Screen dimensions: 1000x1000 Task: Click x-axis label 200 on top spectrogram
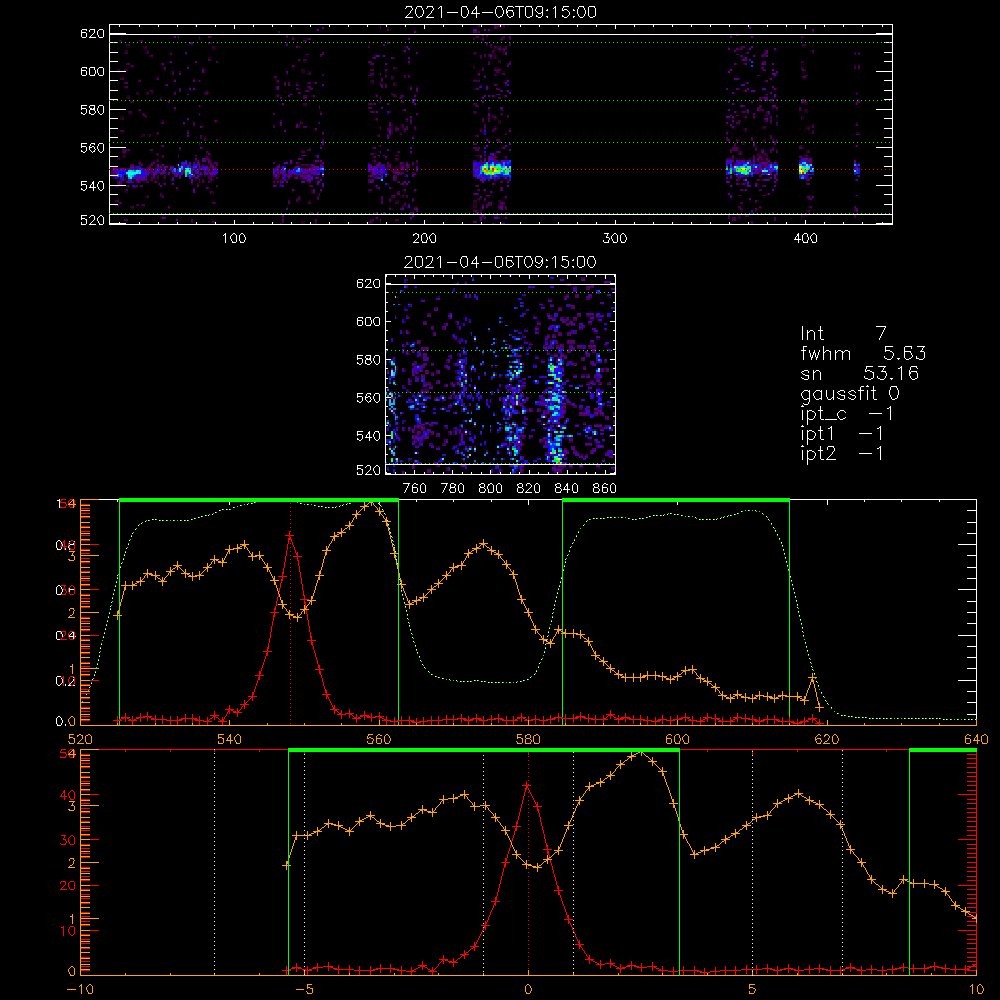pos(424,239)
